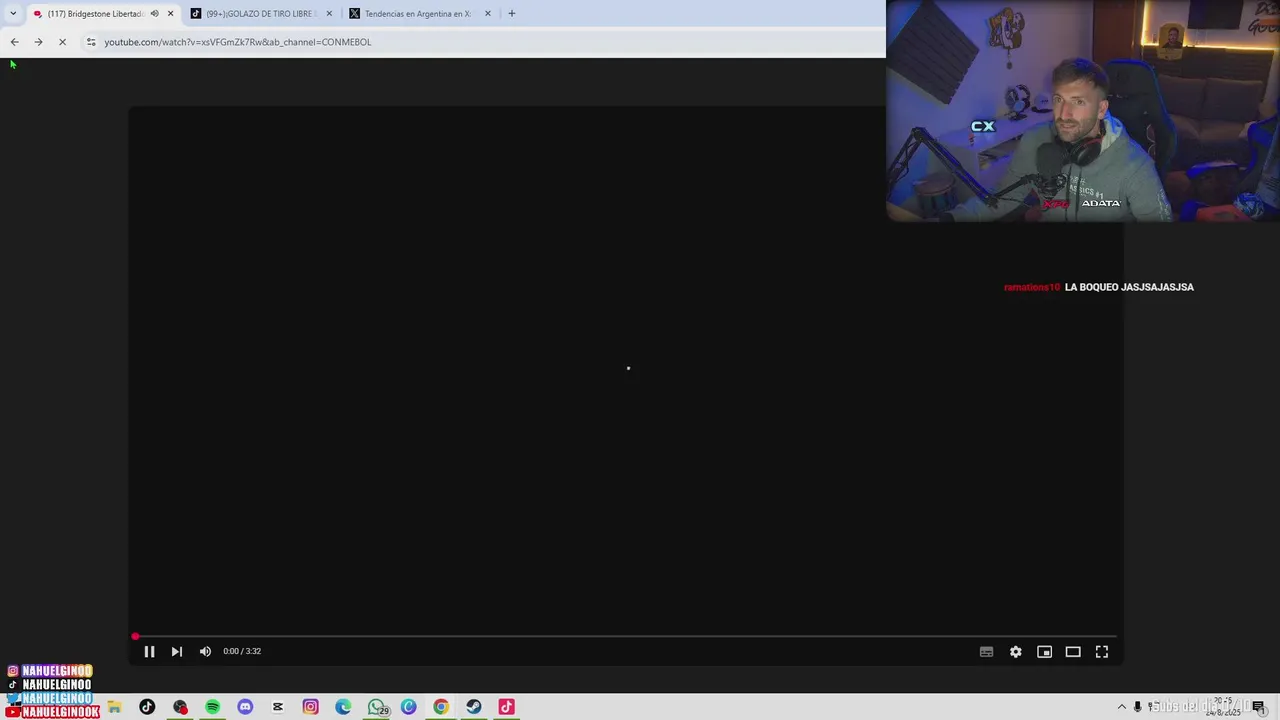Open the black TikTok taskbar icon
Image resolution: width=1280 pixels, height=720 pixels.
tap(147, 707)
